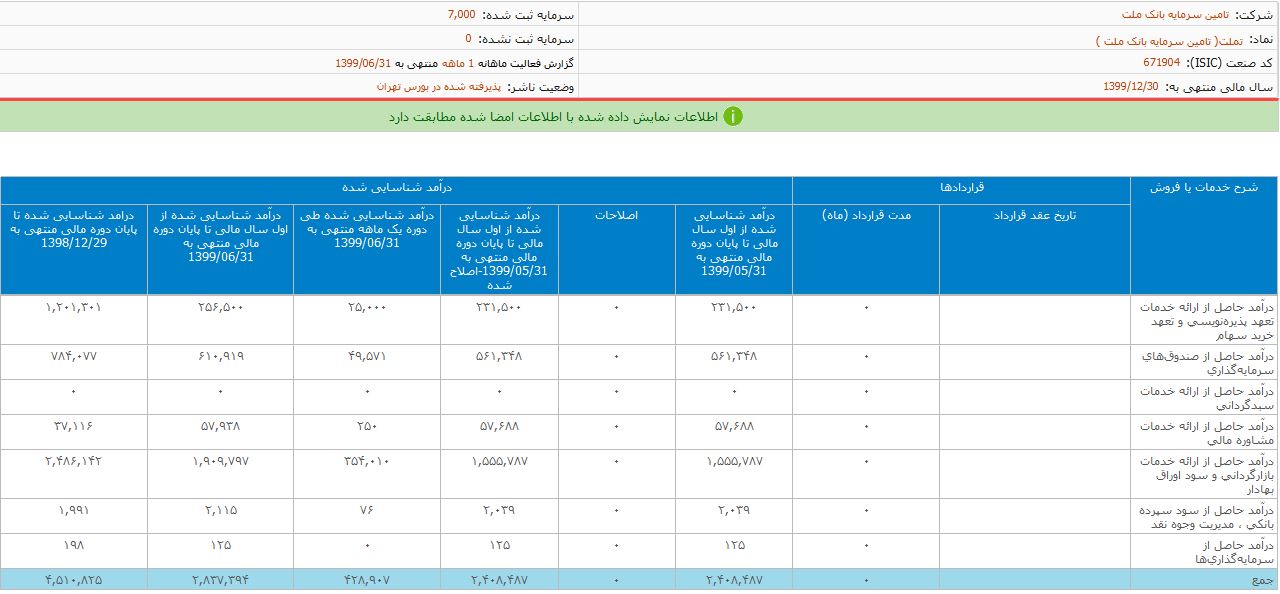Select the cell with value ۳۵۴,۰۱۰
The image size is (1280, 594).
366,461
